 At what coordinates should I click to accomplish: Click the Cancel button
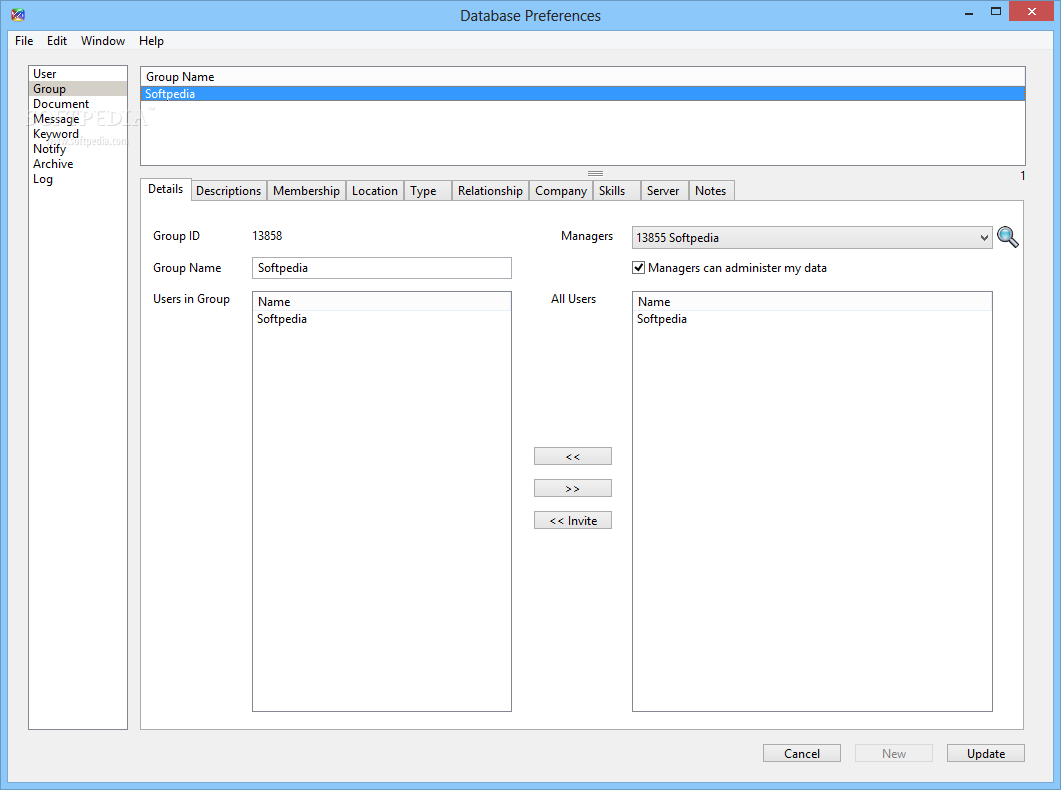[802, 753]
